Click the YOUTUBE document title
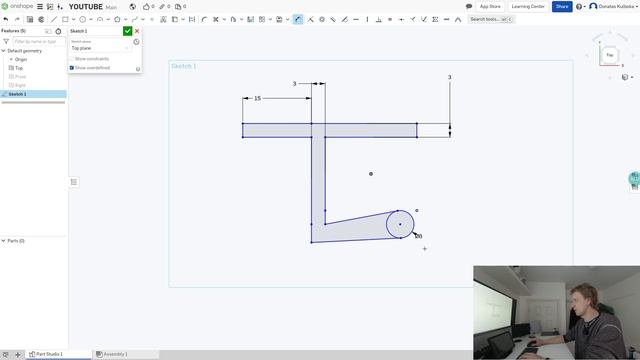Image resolution: width=640 pixels, height=360 pixels. point(86,7)
